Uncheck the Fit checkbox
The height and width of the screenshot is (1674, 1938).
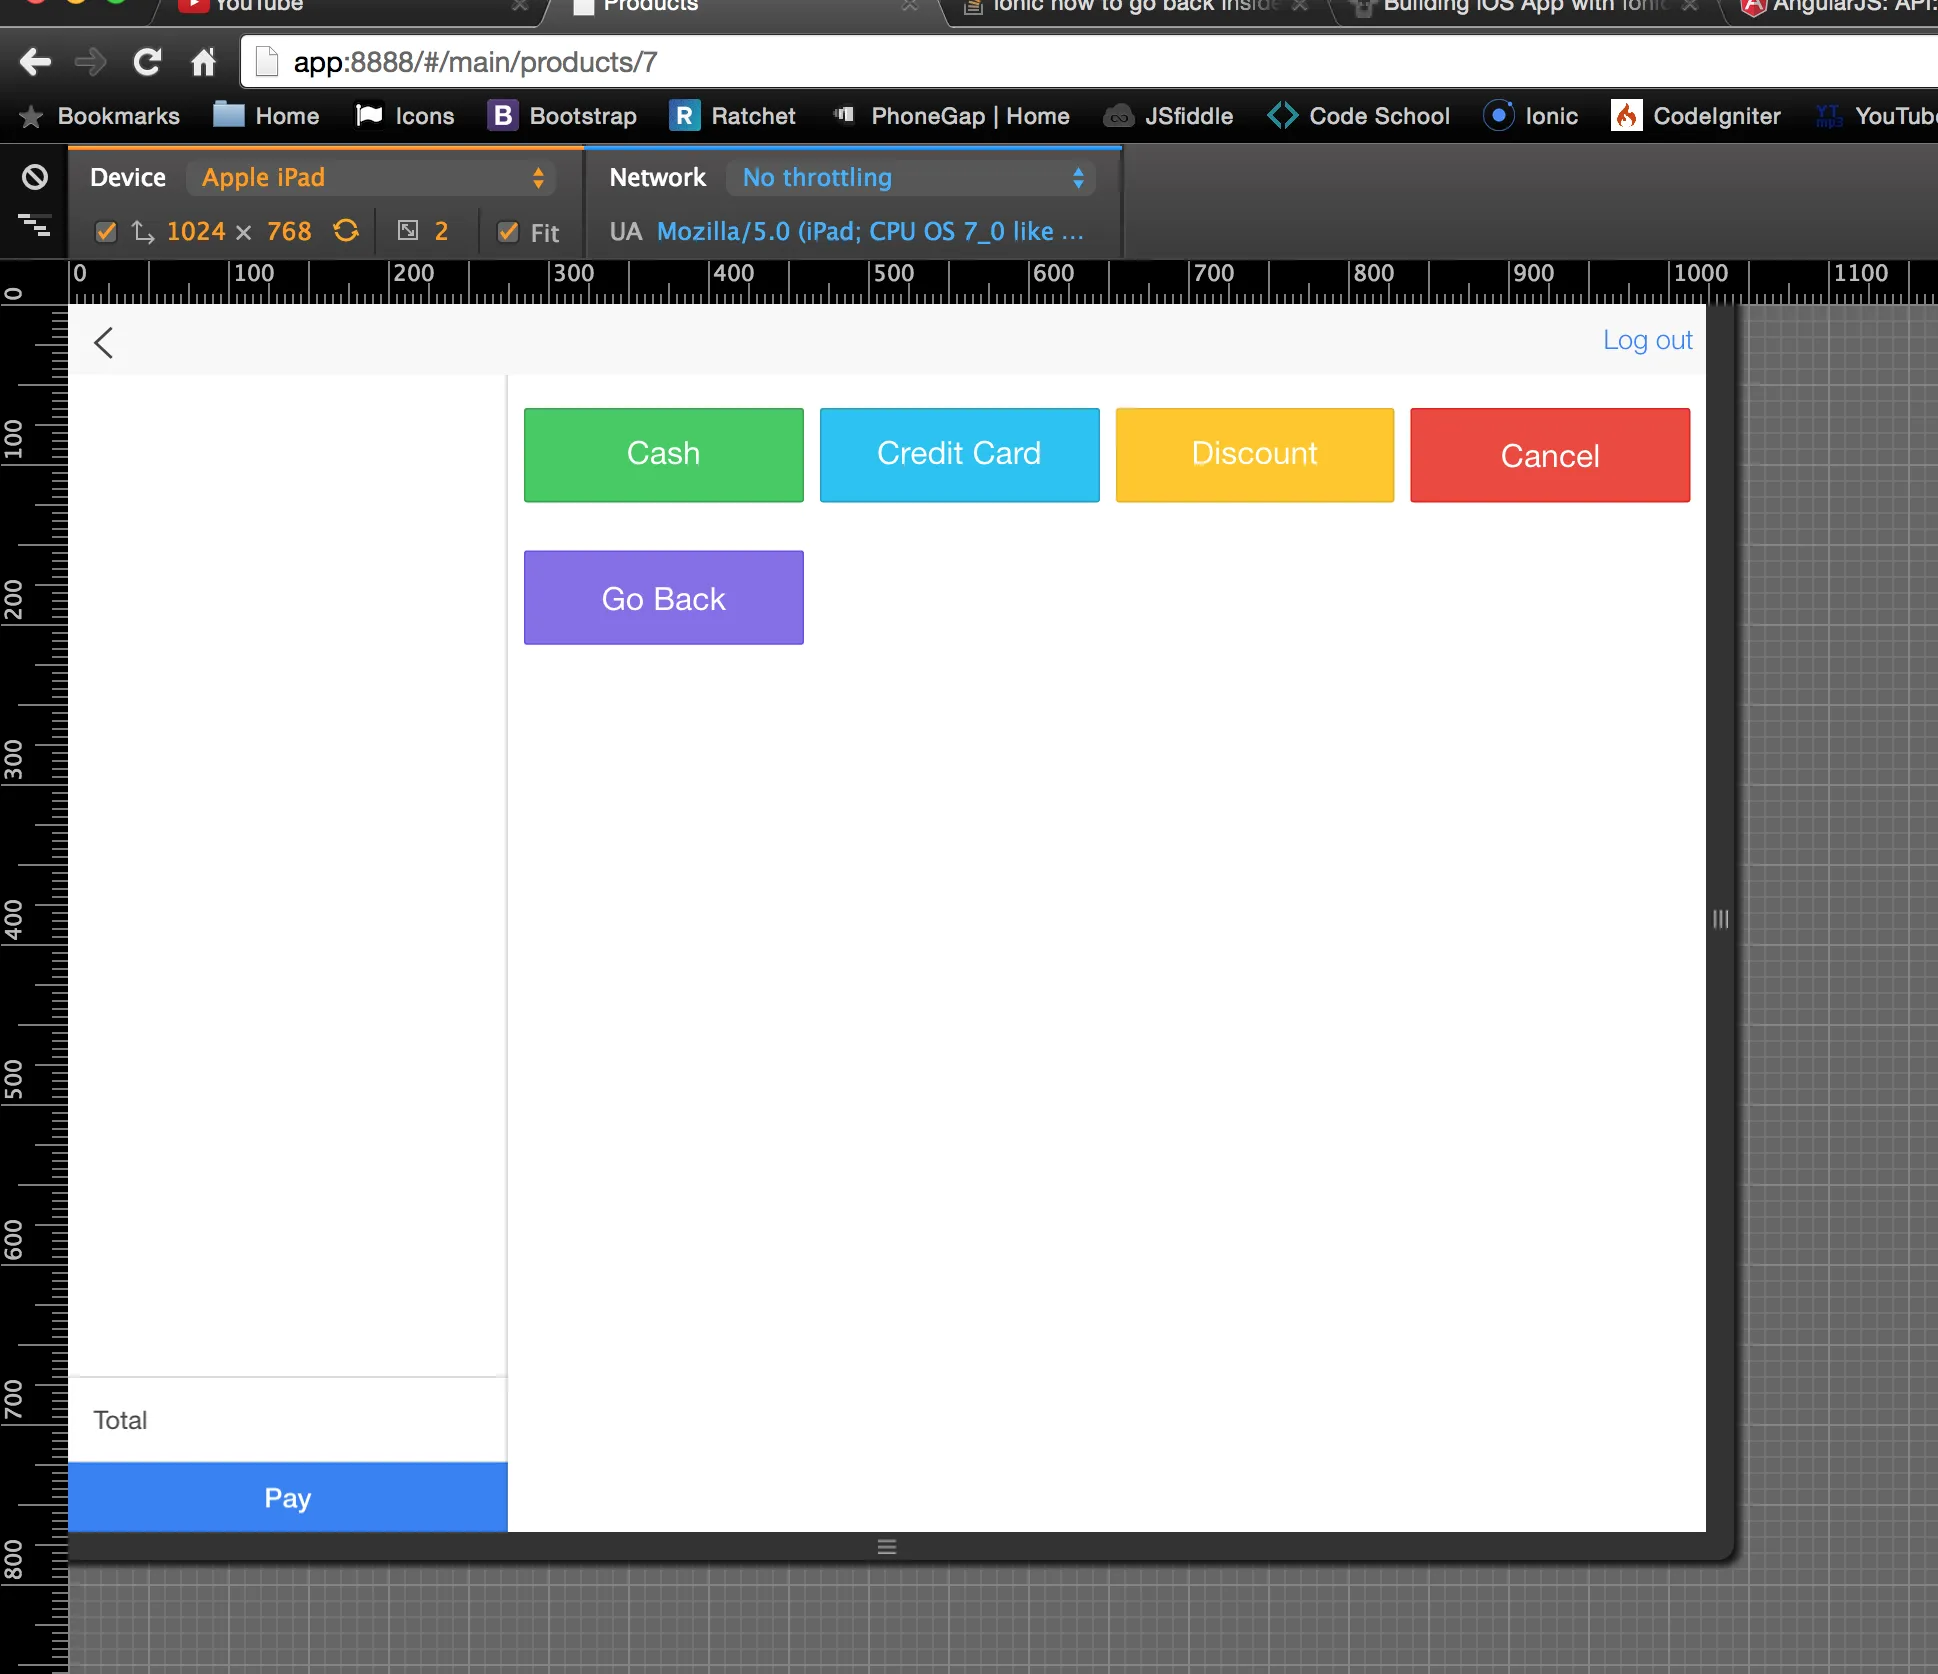point(508,232)
